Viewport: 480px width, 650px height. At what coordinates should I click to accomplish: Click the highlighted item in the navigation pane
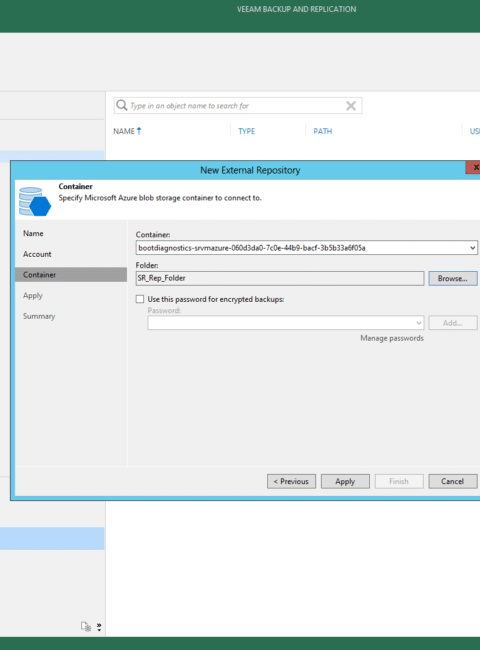point(52,538)
